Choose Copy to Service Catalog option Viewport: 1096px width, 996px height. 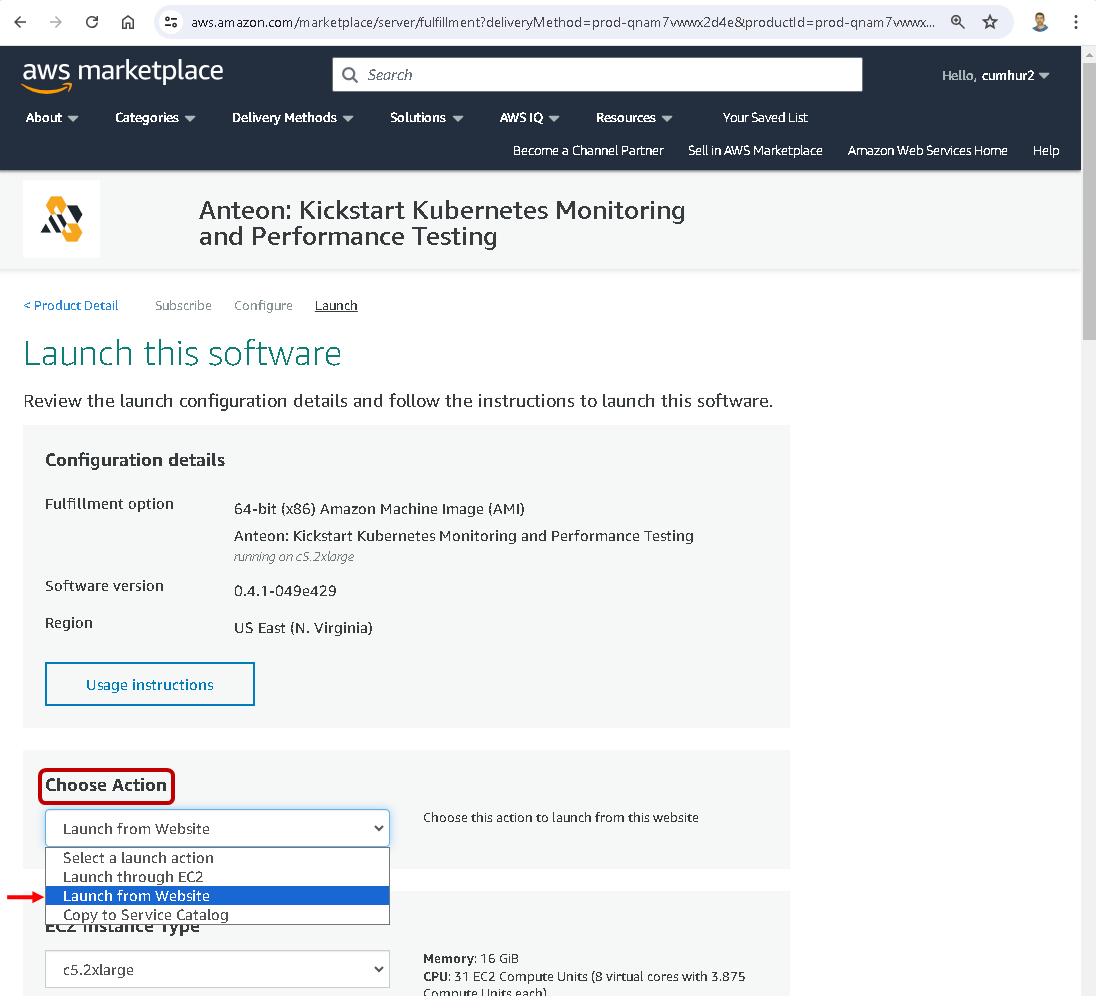pyautogui.click(x=146, y=915)
